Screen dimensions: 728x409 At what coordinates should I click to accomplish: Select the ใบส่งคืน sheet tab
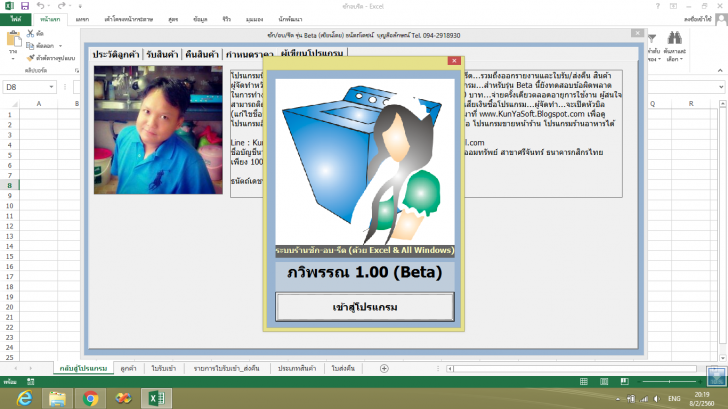[343, 368]
